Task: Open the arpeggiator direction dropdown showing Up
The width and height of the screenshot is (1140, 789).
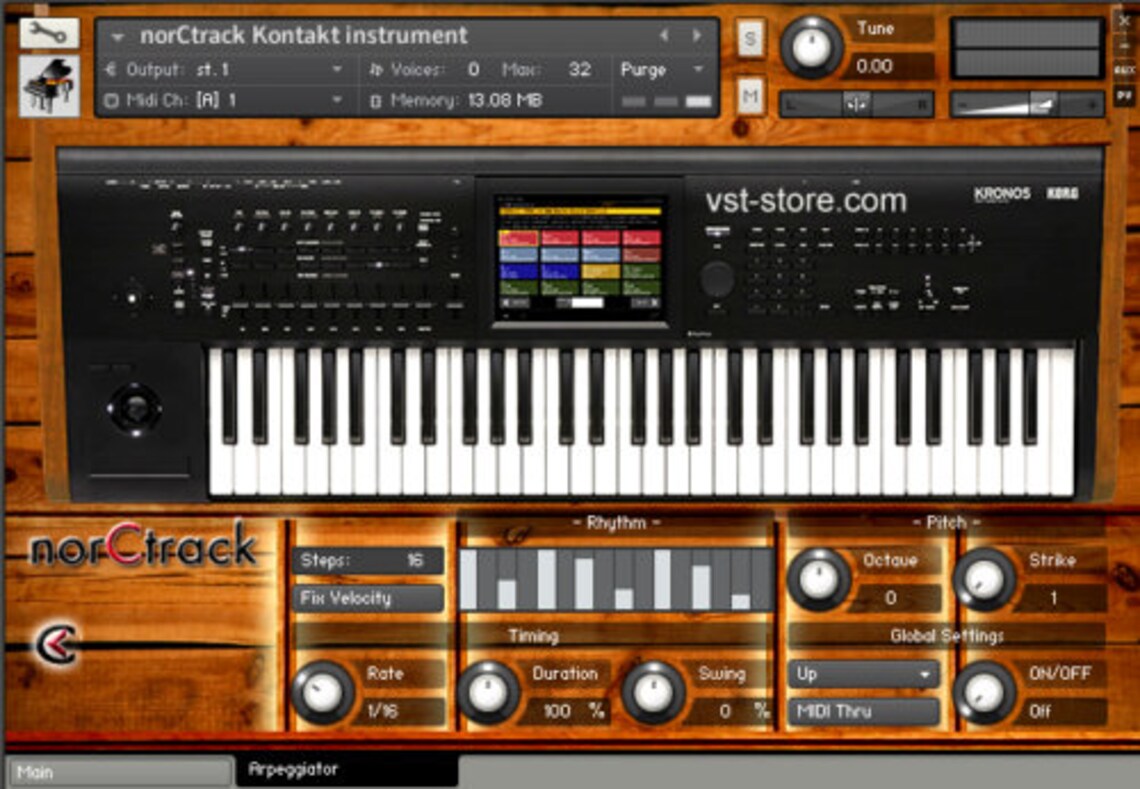Action: click(862, 674)
